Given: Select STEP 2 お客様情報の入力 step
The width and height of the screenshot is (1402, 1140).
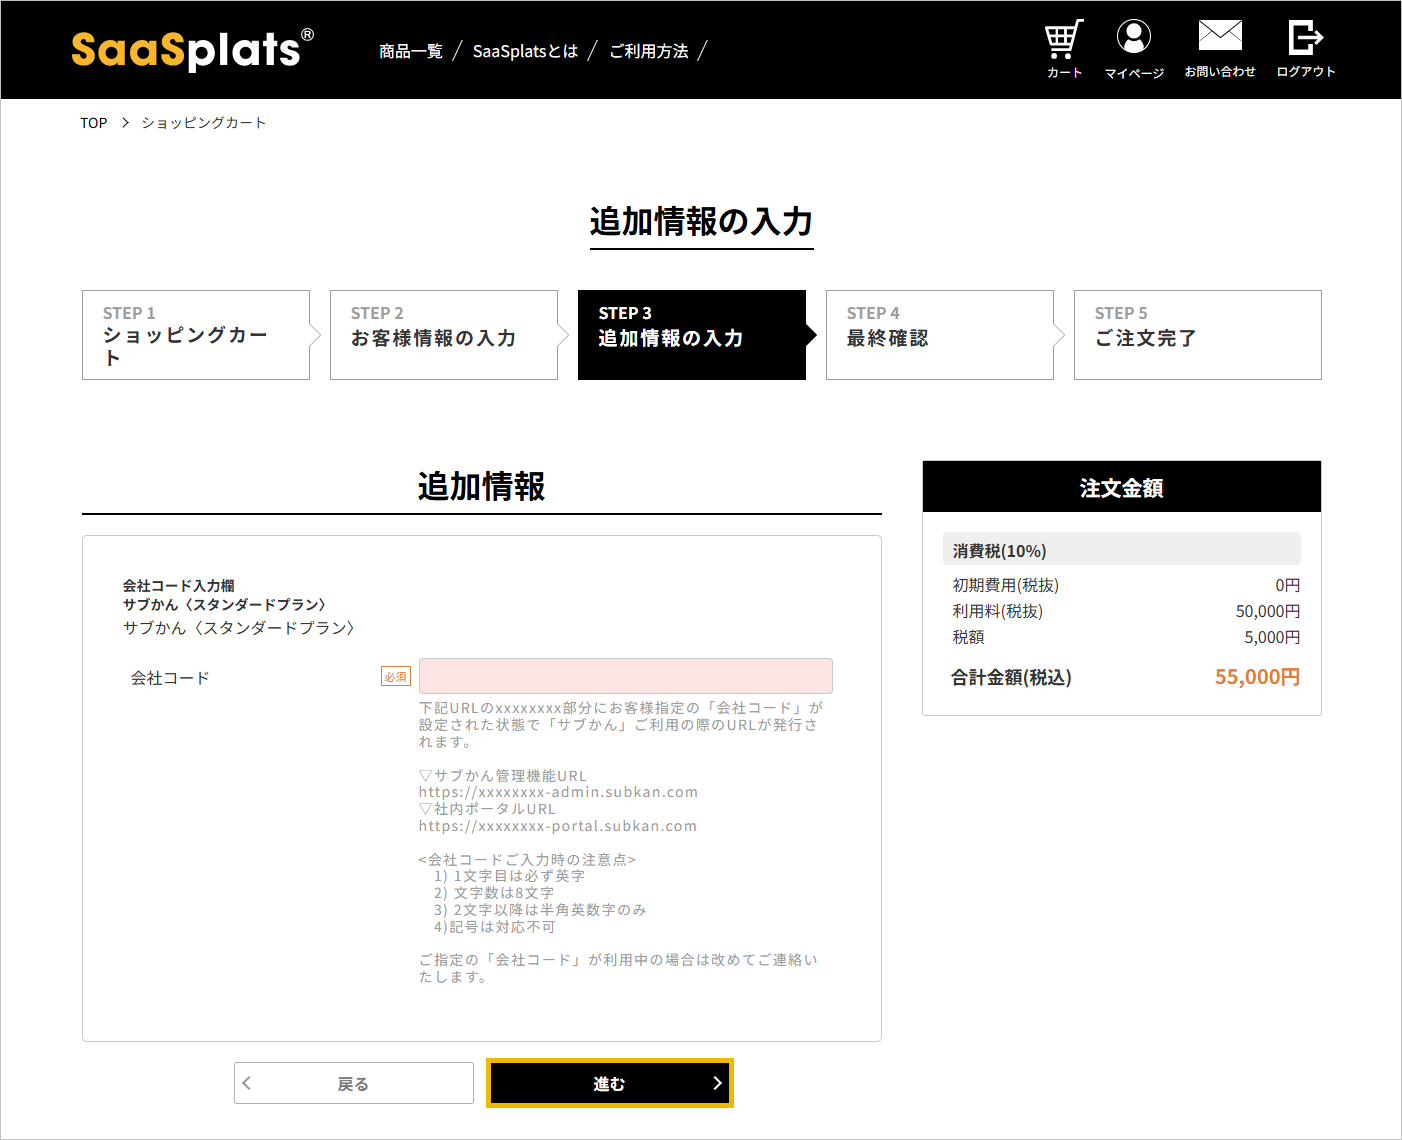Looking at the screenshot, I should point(444,335).
